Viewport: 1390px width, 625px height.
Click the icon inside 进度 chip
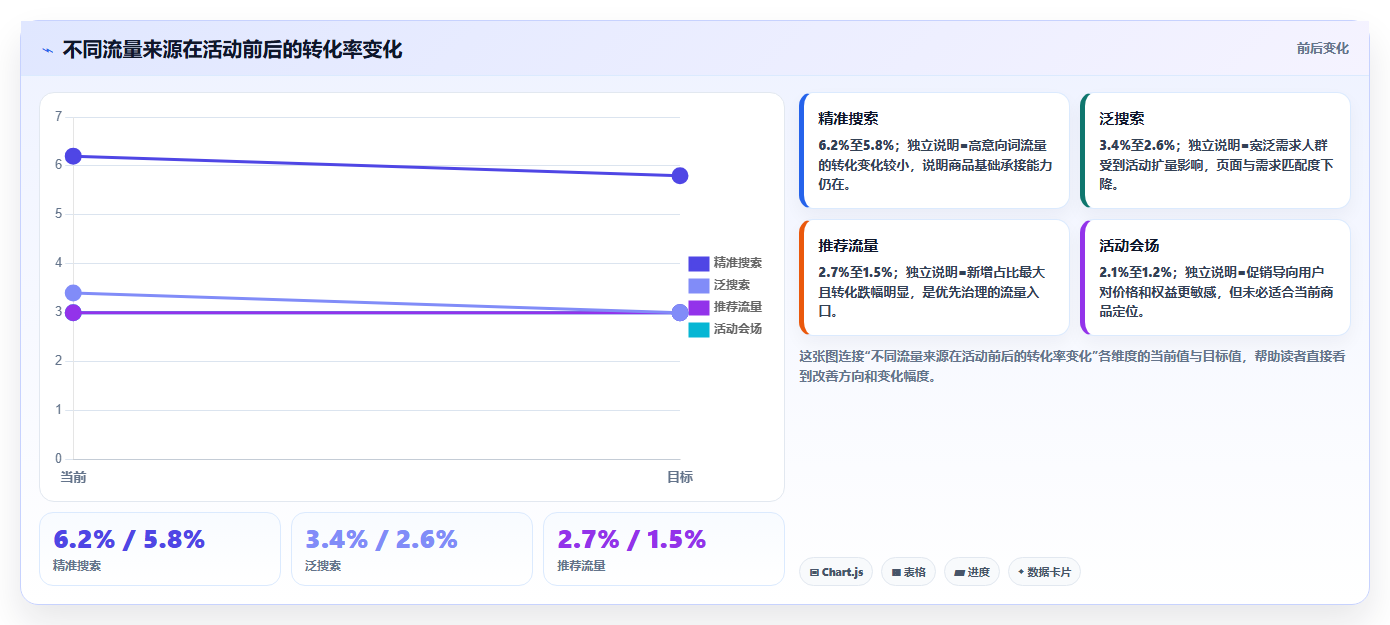pyautogui.click(x=959, y=573)
